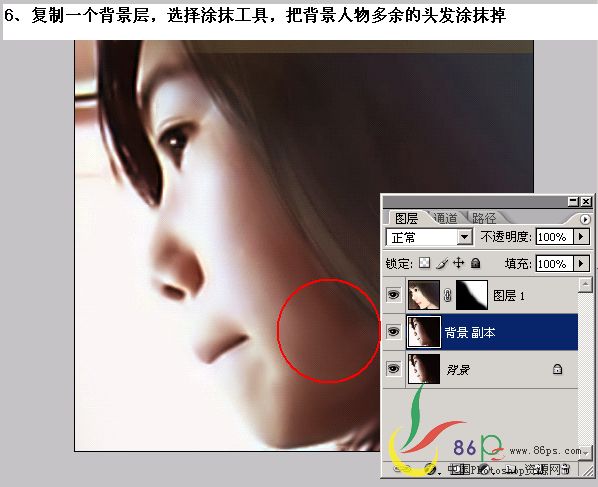The height and width of the screenshot is (487, 598).
Task: Click the lock position move icon
Action: 458,263
